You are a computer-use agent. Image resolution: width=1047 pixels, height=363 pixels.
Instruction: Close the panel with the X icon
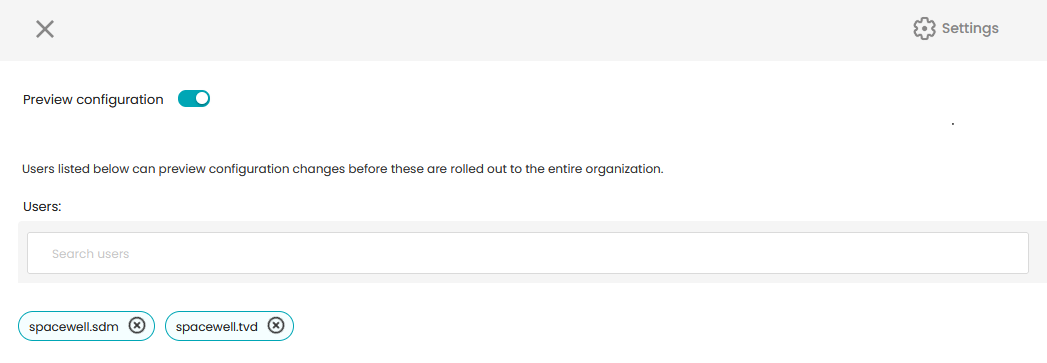[x=45, y=29]
